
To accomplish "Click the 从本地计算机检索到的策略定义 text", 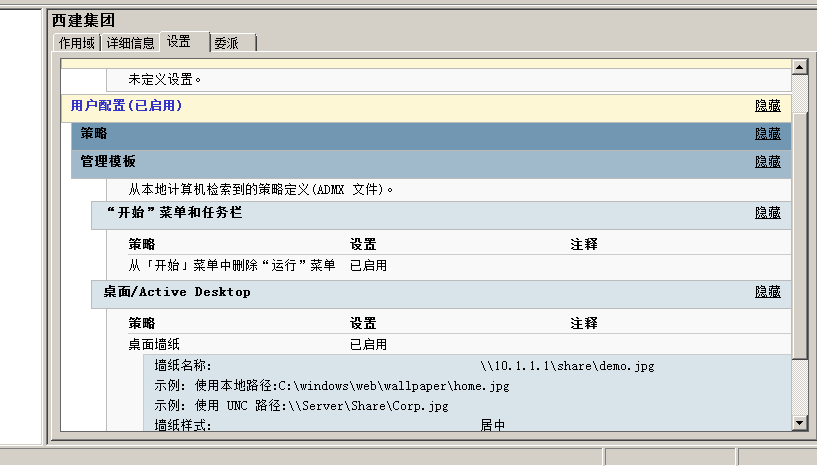I will (261, 189).
